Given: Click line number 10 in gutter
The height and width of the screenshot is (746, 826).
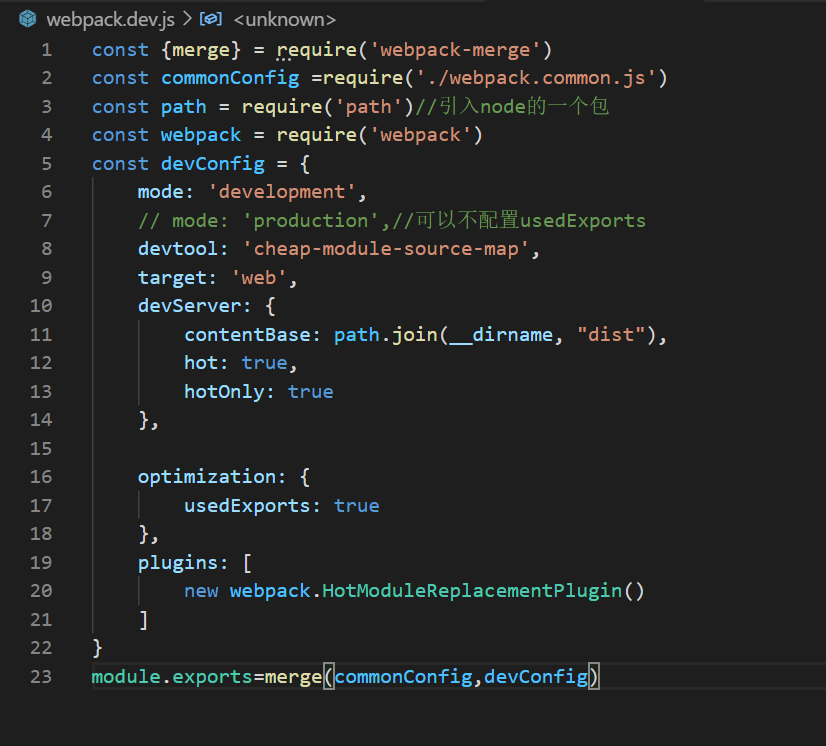Looking at the screenshot, I should 41,306.
